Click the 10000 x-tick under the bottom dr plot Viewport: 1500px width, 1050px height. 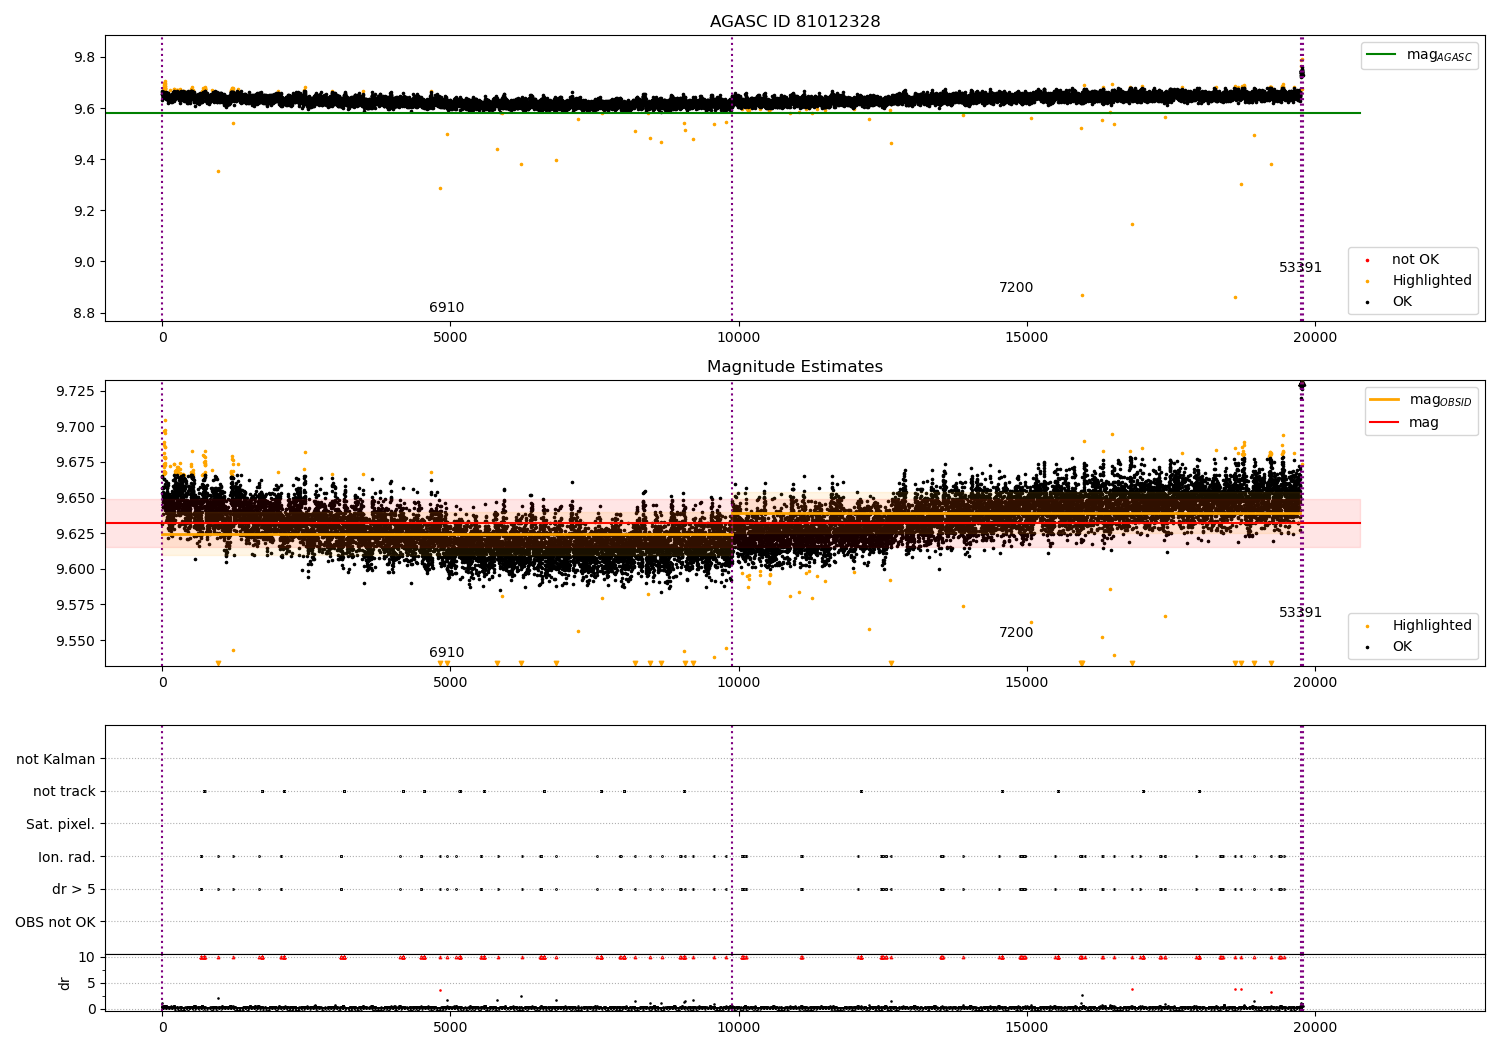pyautogui.click(x=738, y=1026)
